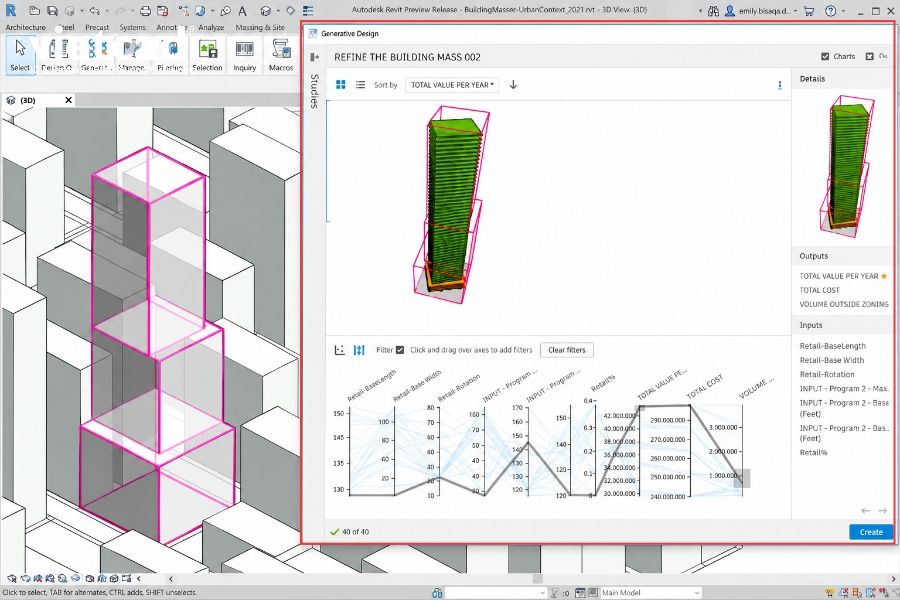Click the TOTAL COST output label in Details
900x600 pixels.
(x=819, y=290)
